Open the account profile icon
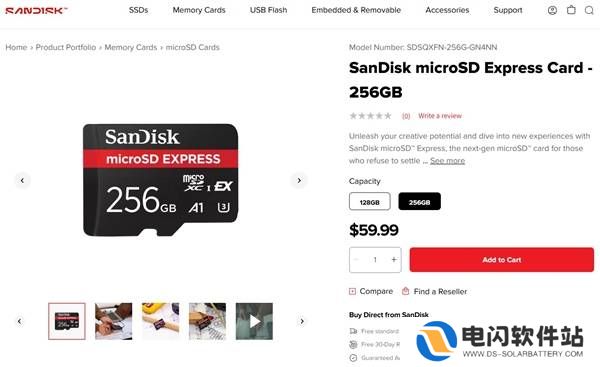Image resolution: width=600 pixels, height=367 pixels. (552, 10)
